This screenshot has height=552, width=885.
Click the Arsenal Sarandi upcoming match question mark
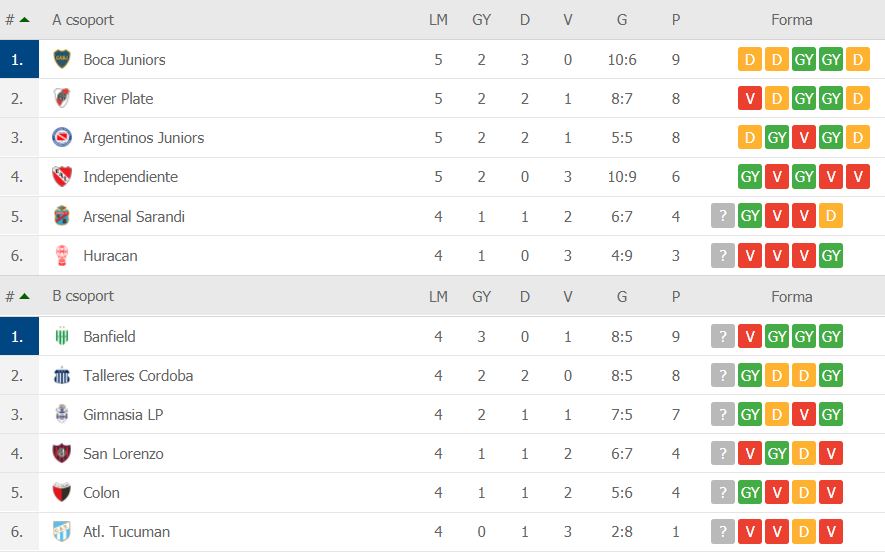(722, 216)
